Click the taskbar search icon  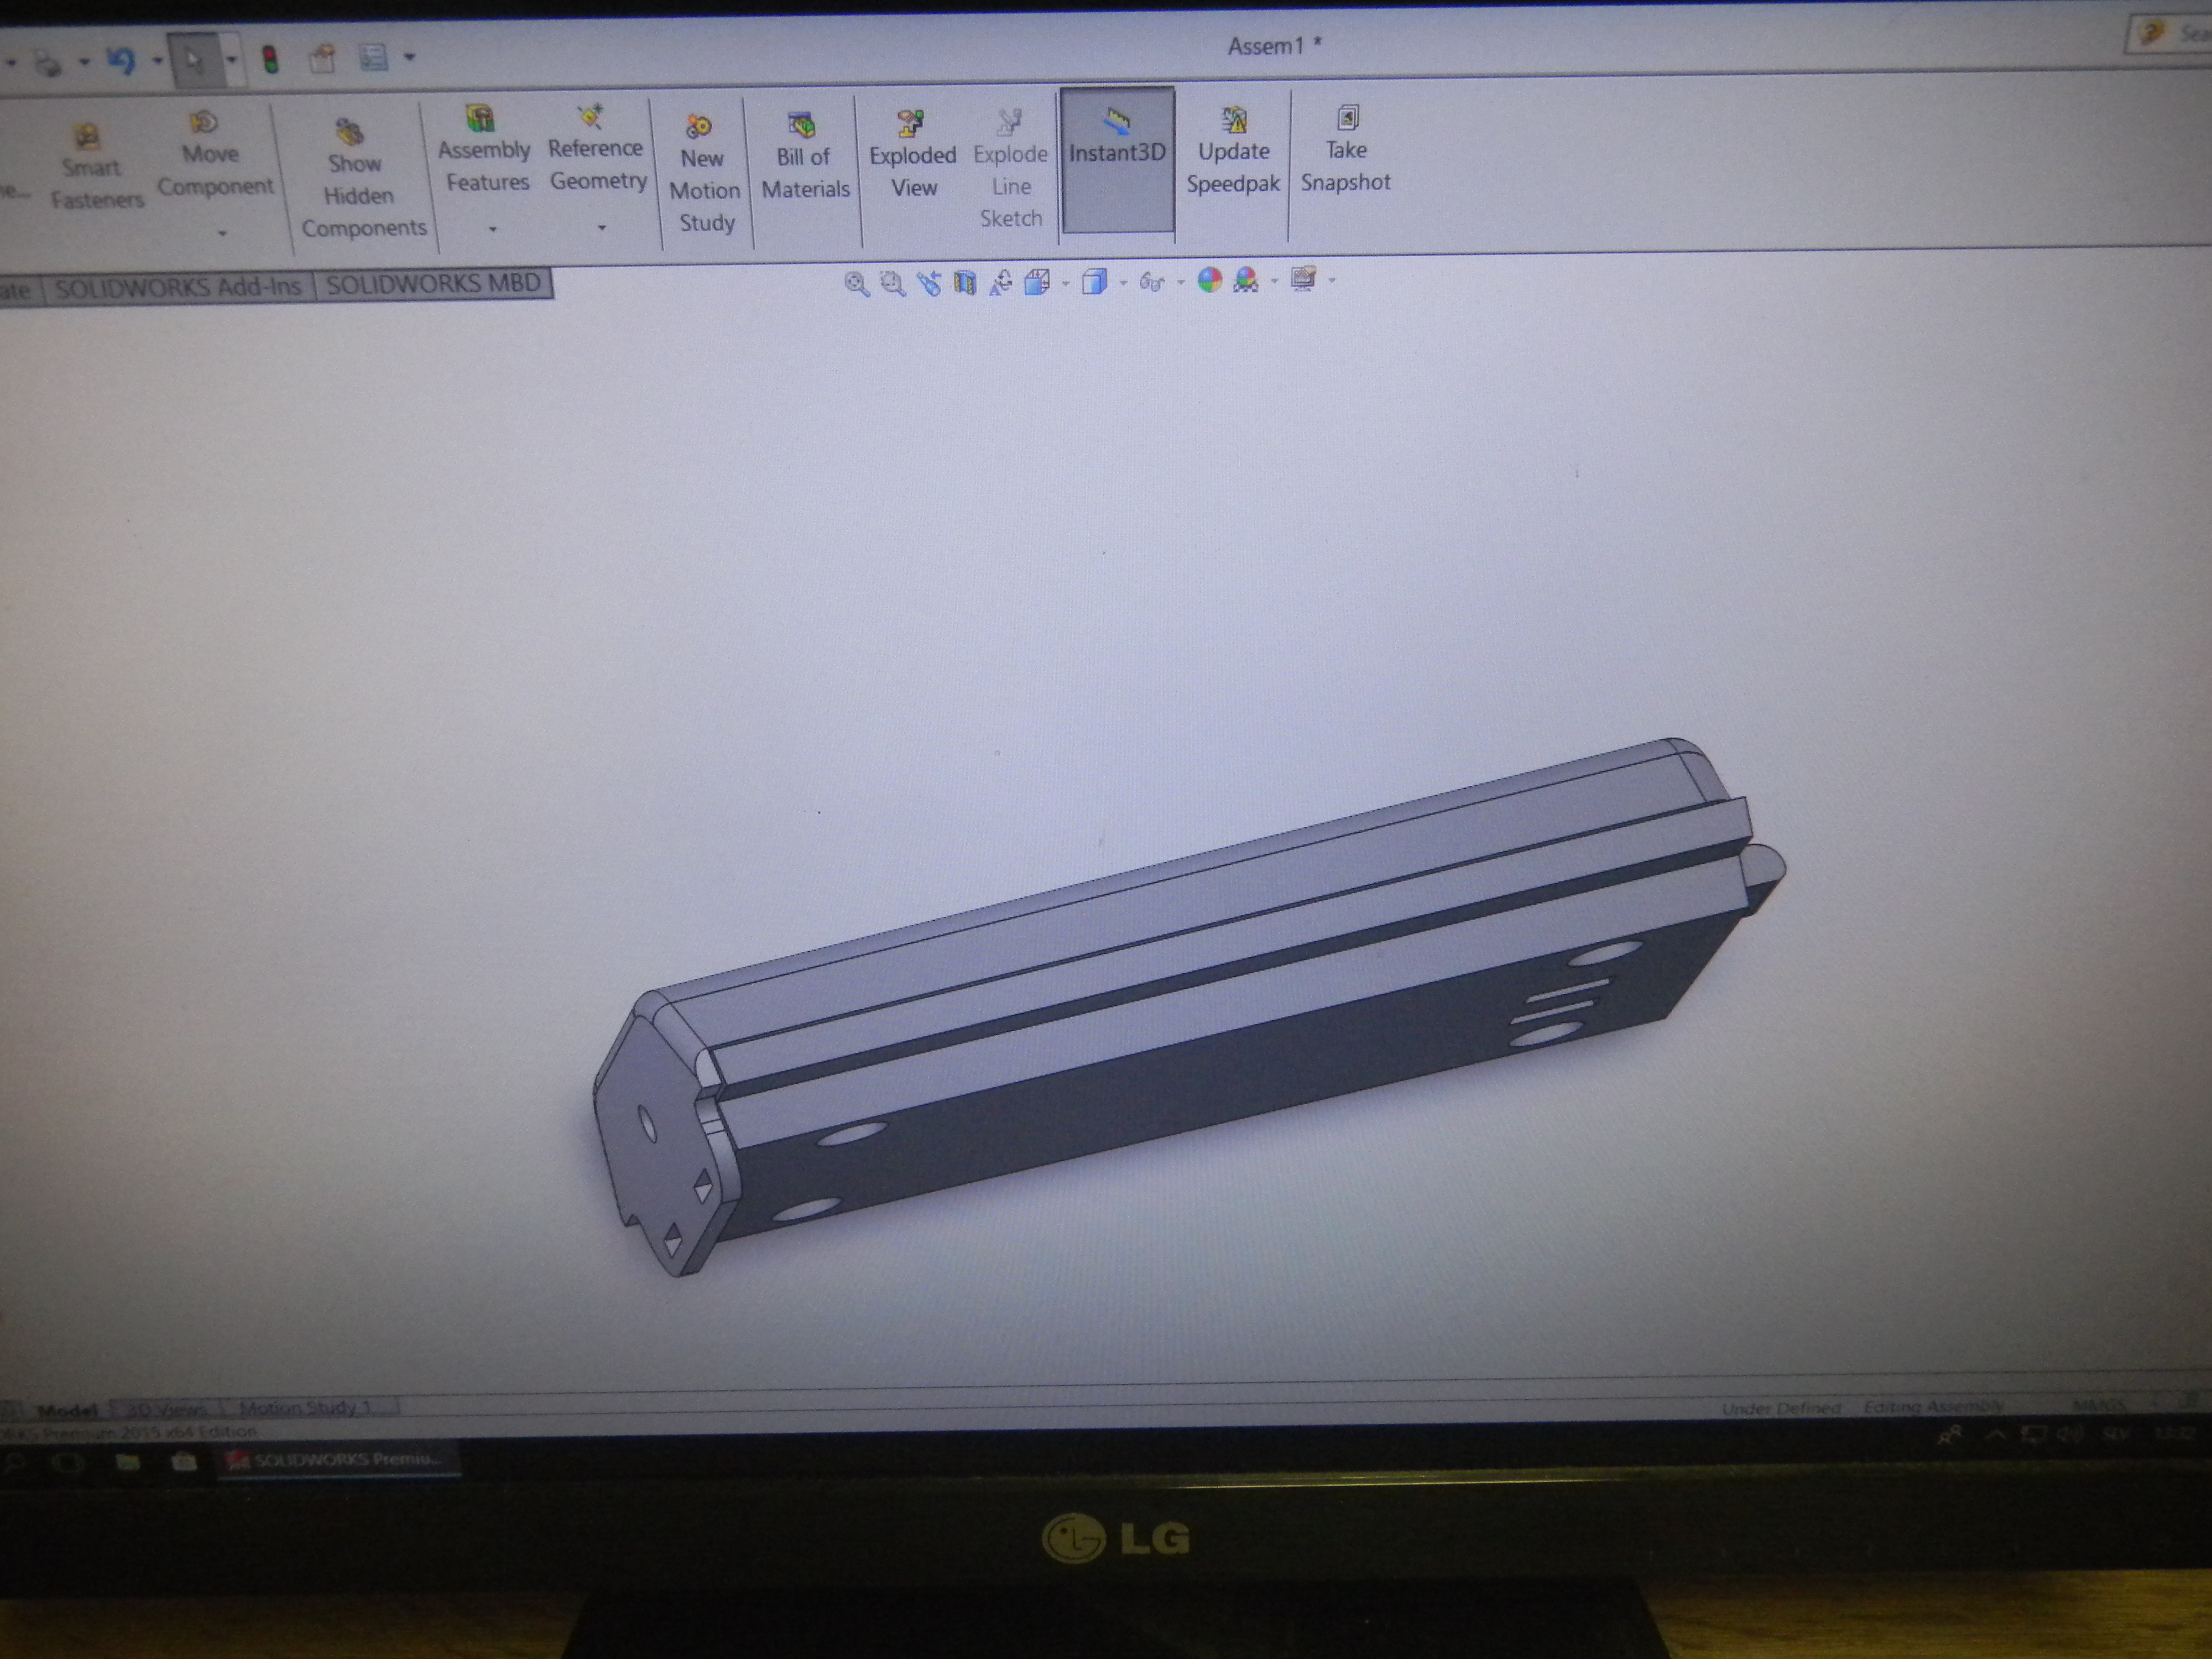[16, 1464]
